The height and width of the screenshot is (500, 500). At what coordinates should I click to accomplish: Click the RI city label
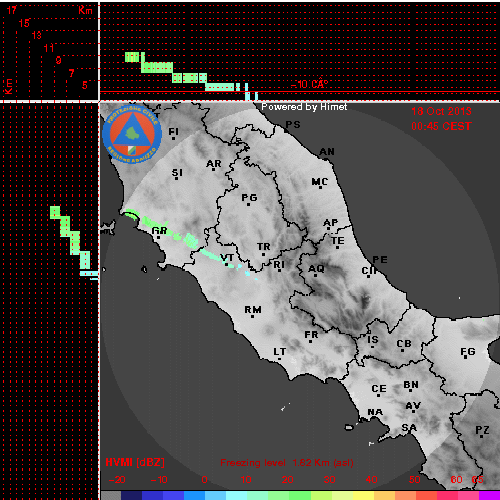279,265
